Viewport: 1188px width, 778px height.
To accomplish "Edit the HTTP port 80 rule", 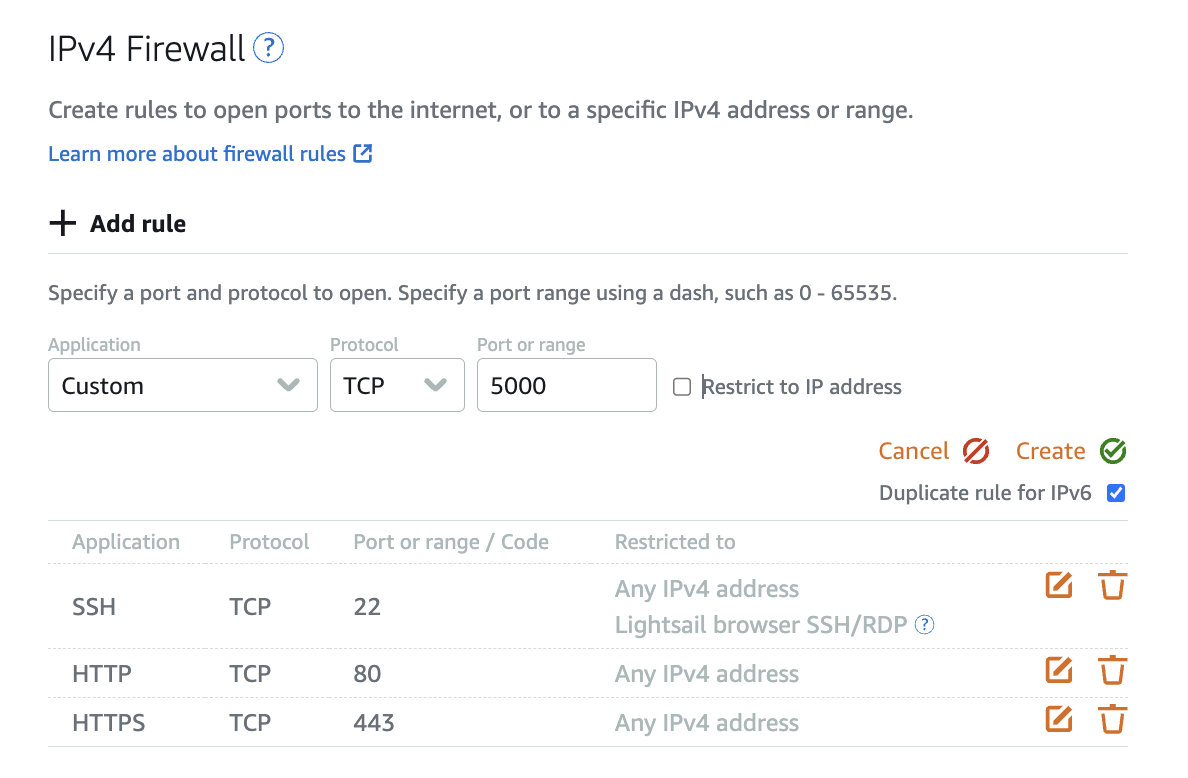I will pos(1058,670).
